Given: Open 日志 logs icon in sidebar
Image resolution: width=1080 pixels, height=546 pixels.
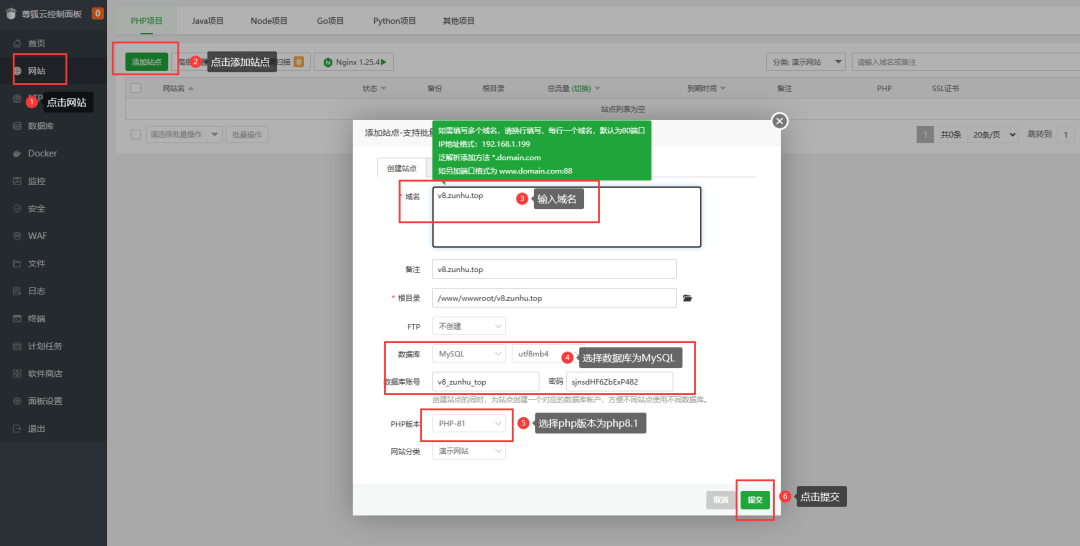Looking at the screenshot, I should (17, 291).
